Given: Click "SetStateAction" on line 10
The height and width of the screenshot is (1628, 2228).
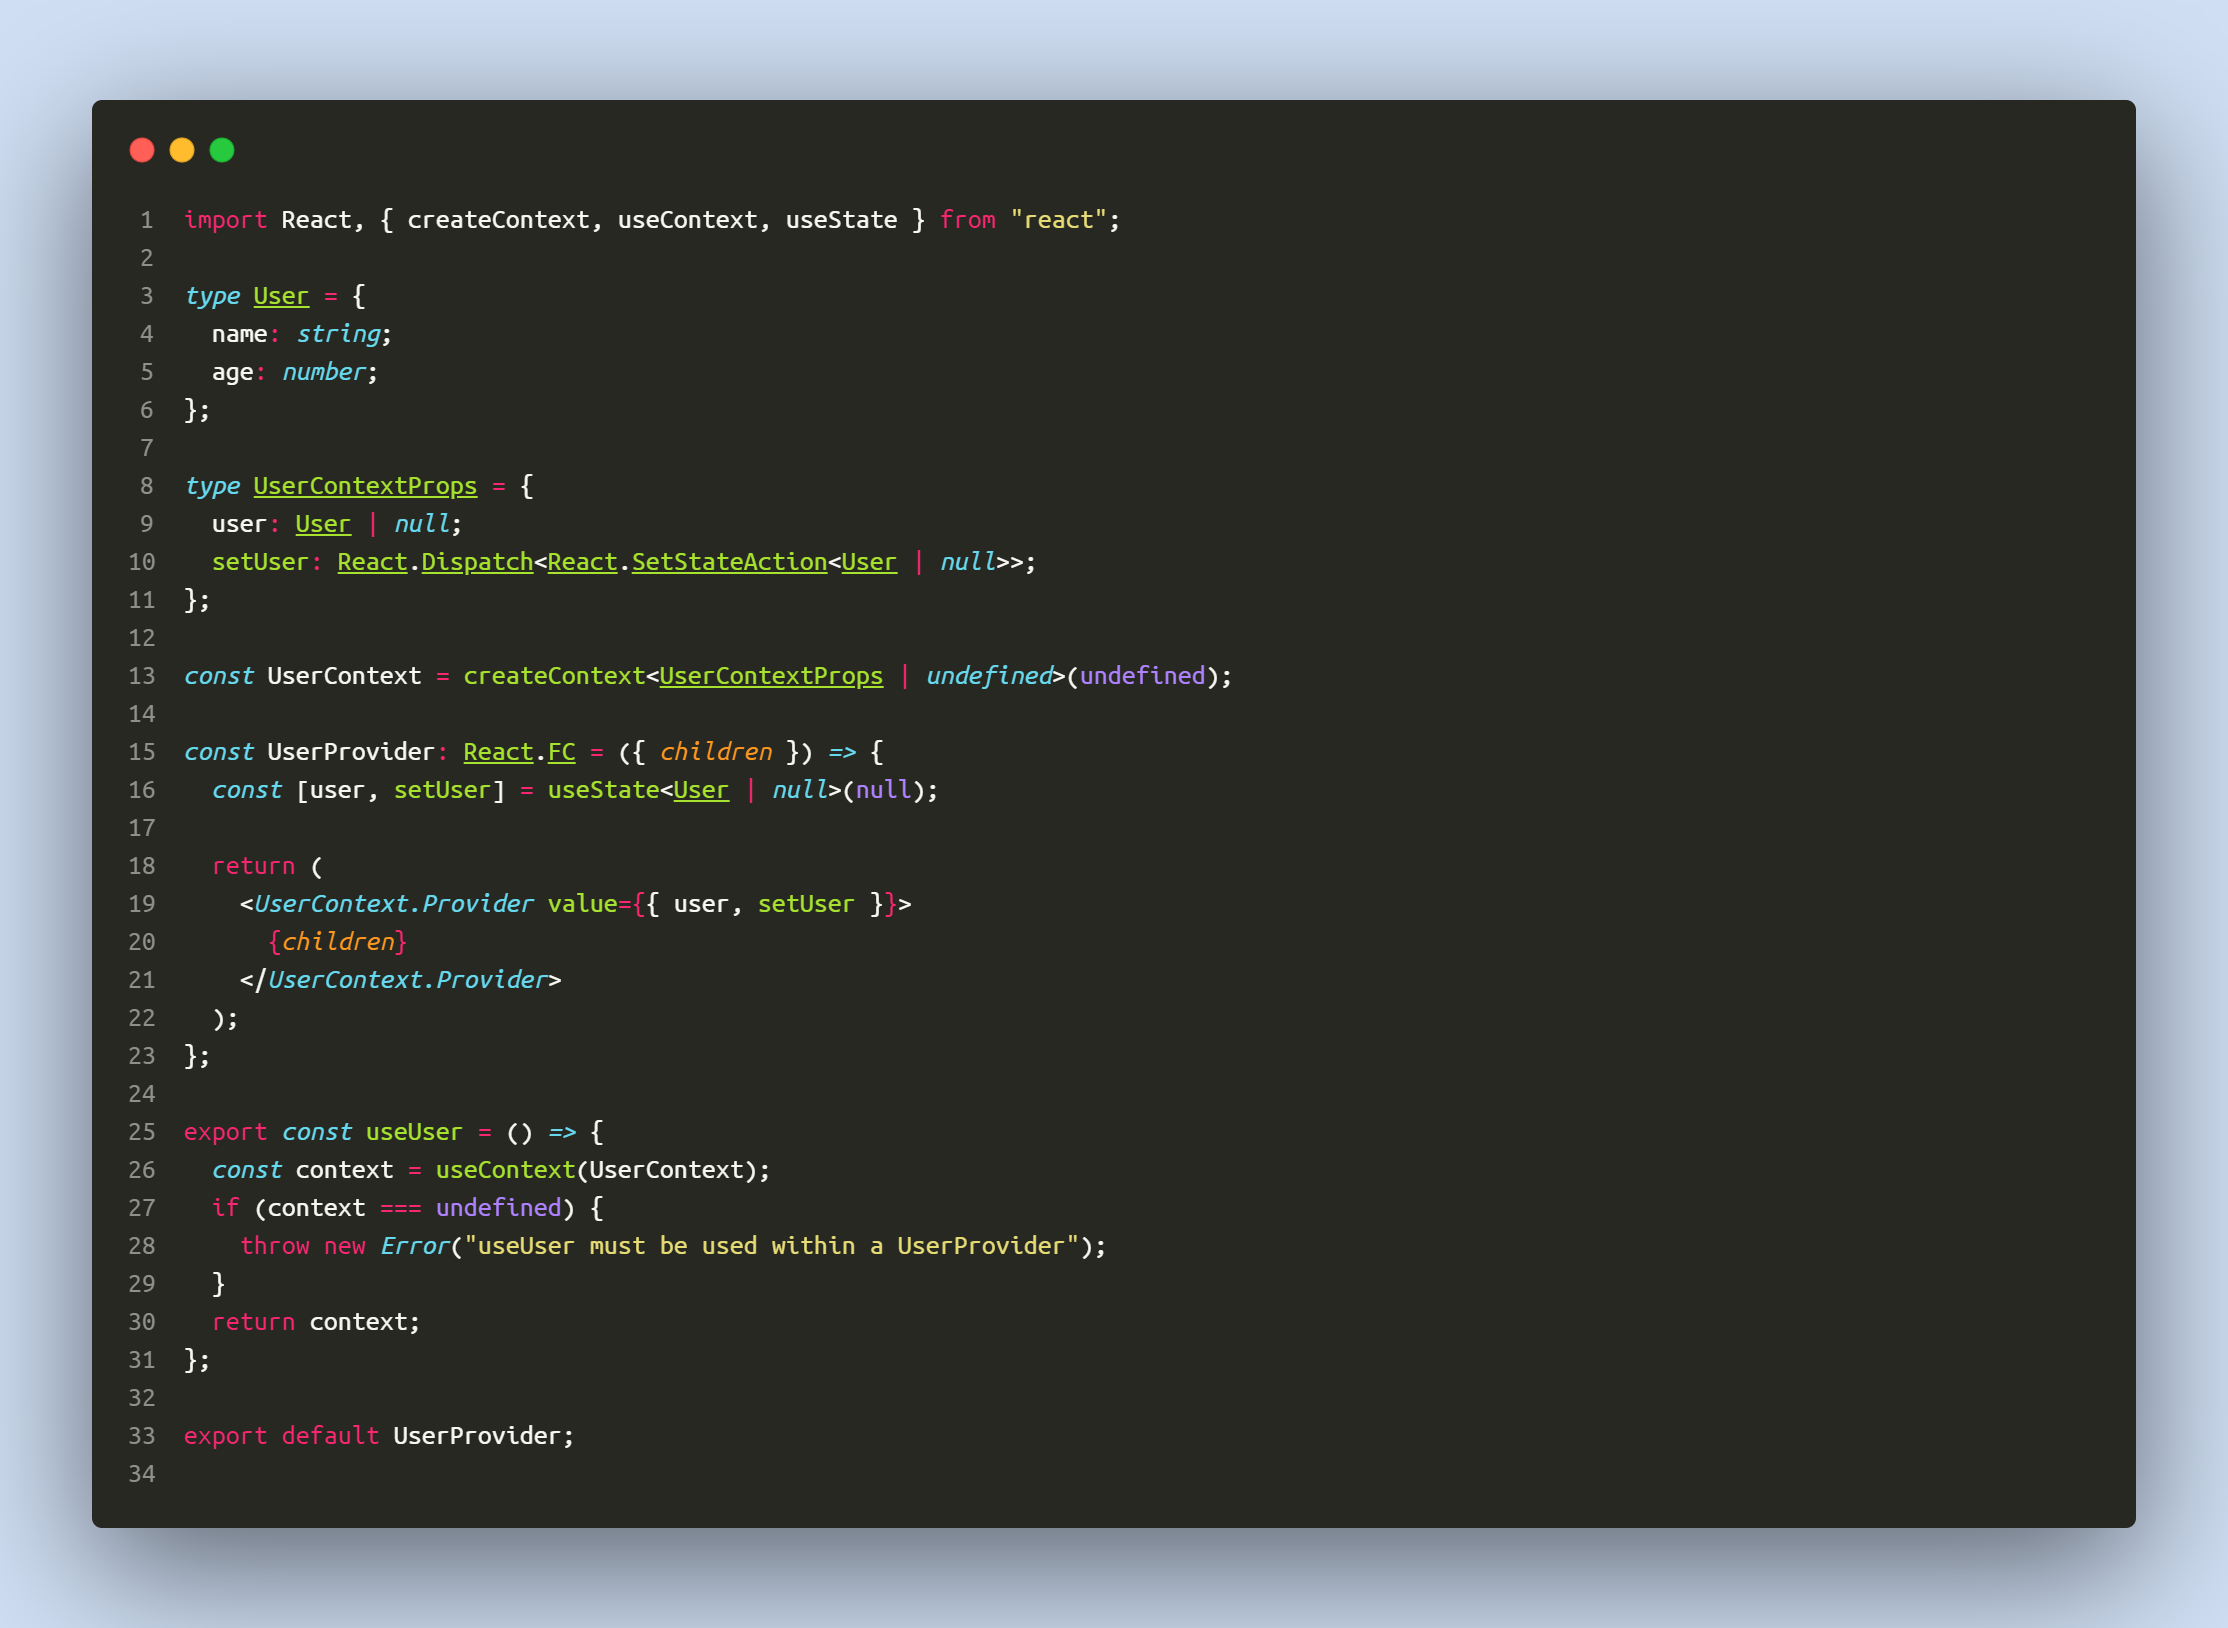Looking at the screenshot, I should [729, 562].
